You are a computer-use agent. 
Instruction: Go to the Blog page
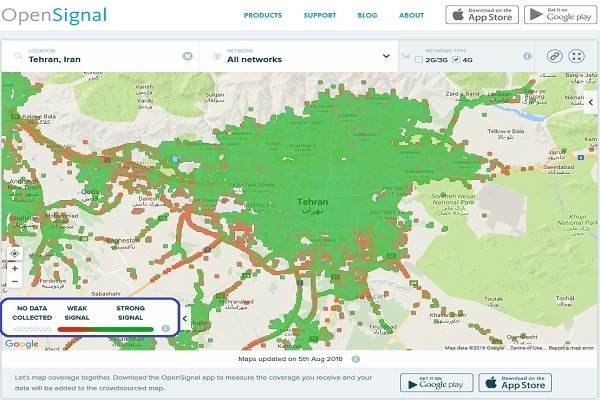tap(367, 16)
